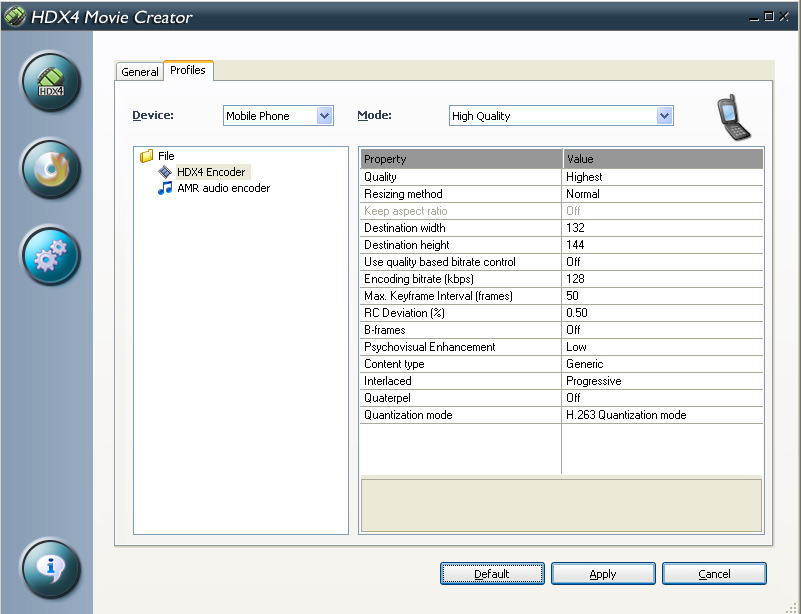The height and width of the screenshot is (614, 801).
Task: Select the Content type property label
Action: click(394, 364)
